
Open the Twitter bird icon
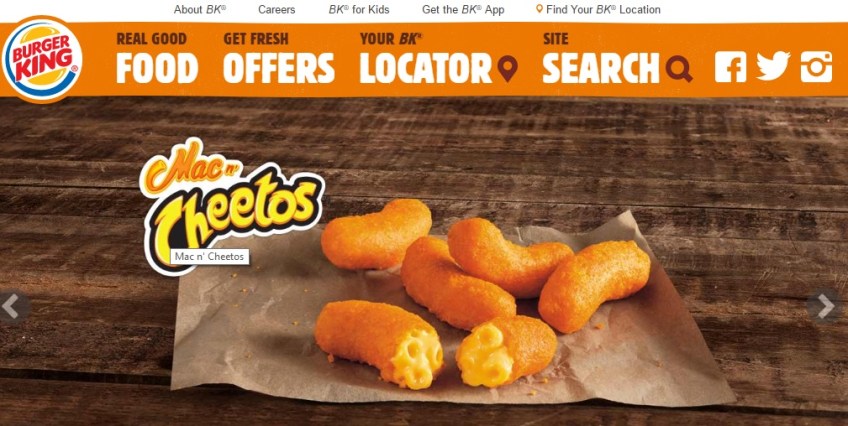pos(773,66)
